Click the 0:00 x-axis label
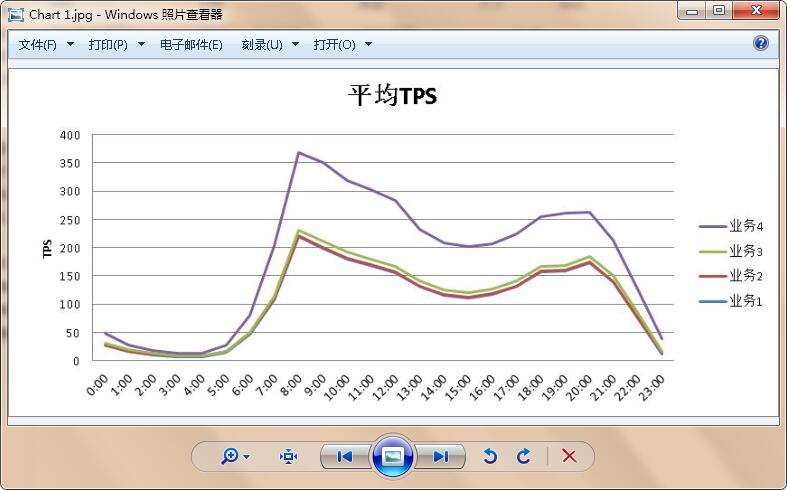This screenshot has width=787, height=490. pyautogui.click(x=97, y=386)
